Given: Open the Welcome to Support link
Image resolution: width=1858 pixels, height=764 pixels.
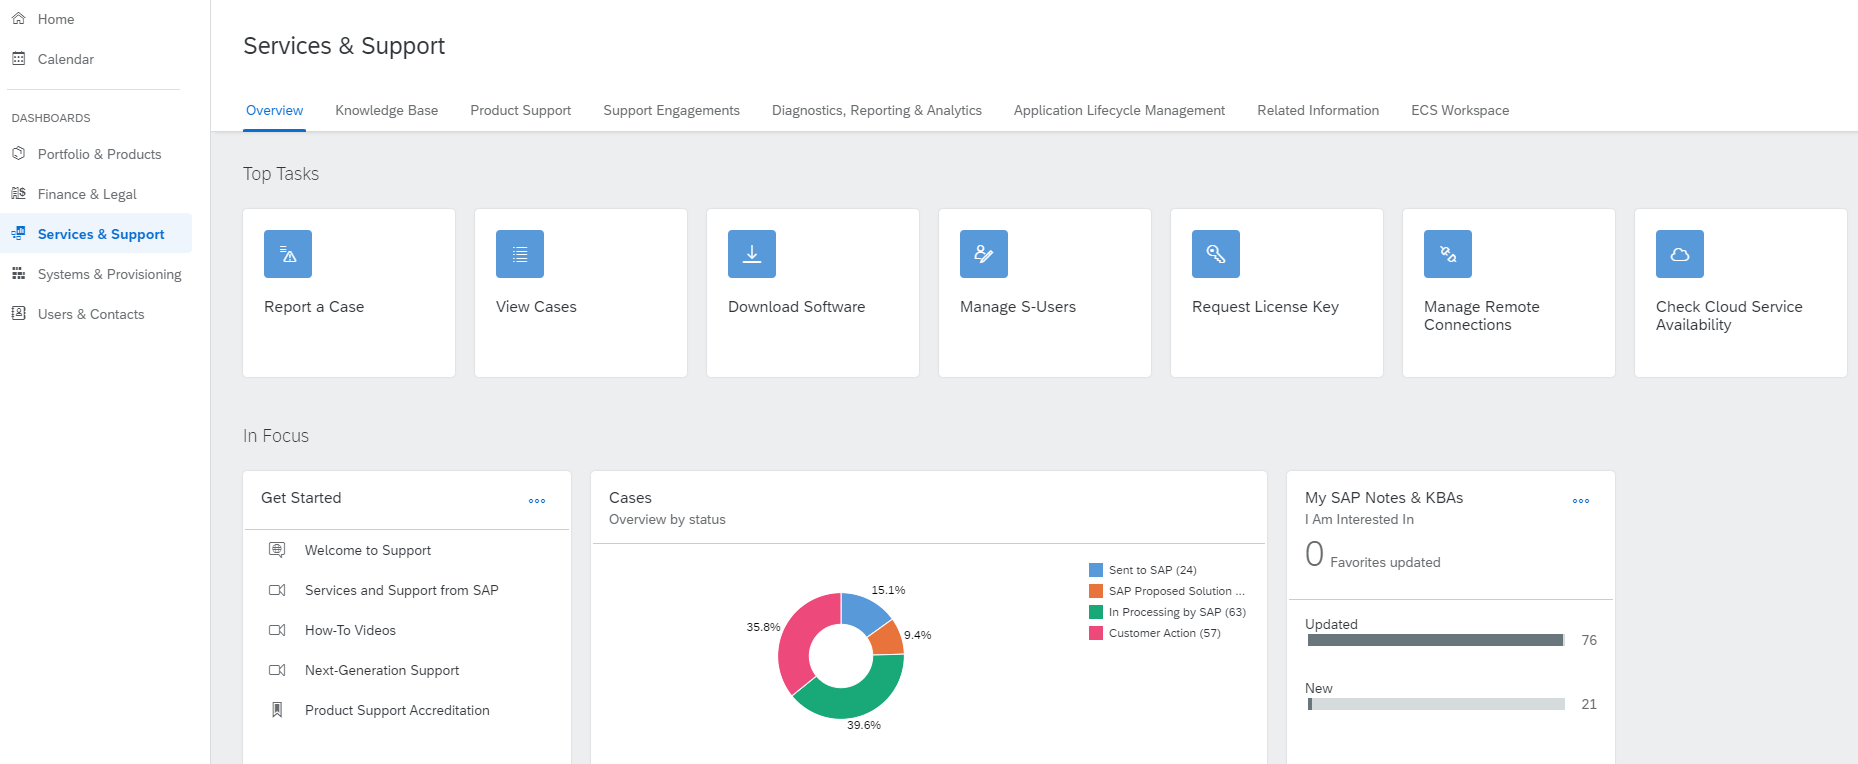Looking at the screenshot, I should pyautogui.click(x=368, y=550).
